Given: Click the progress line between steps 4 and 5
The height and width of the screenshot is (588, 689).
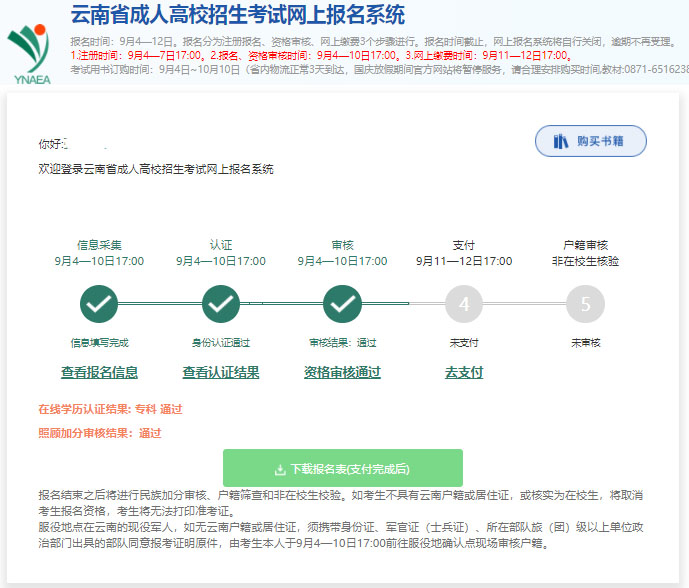Looking at the screenshot, I should (524, 303).
